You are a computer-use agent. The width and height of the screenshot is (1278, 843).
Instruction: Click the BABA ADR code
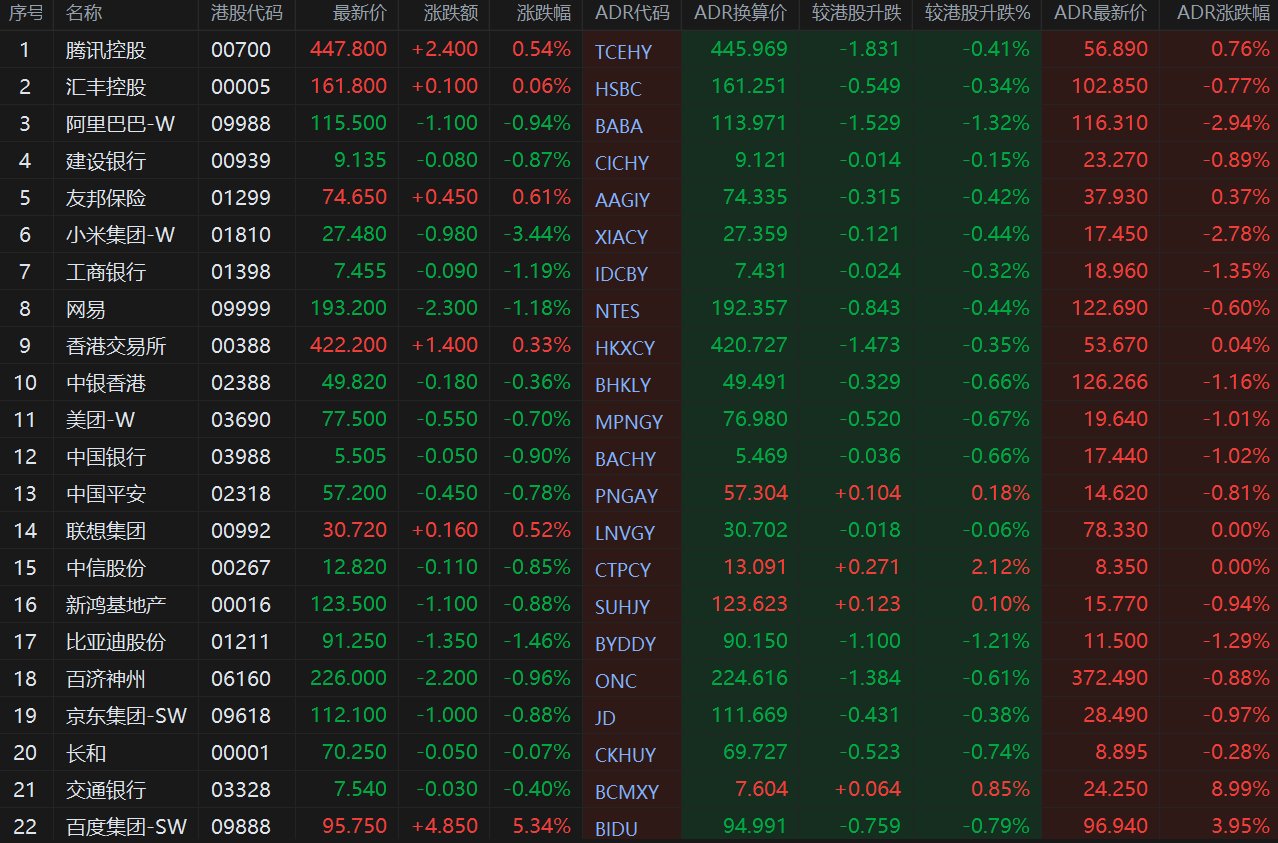(x=619, y=126)
